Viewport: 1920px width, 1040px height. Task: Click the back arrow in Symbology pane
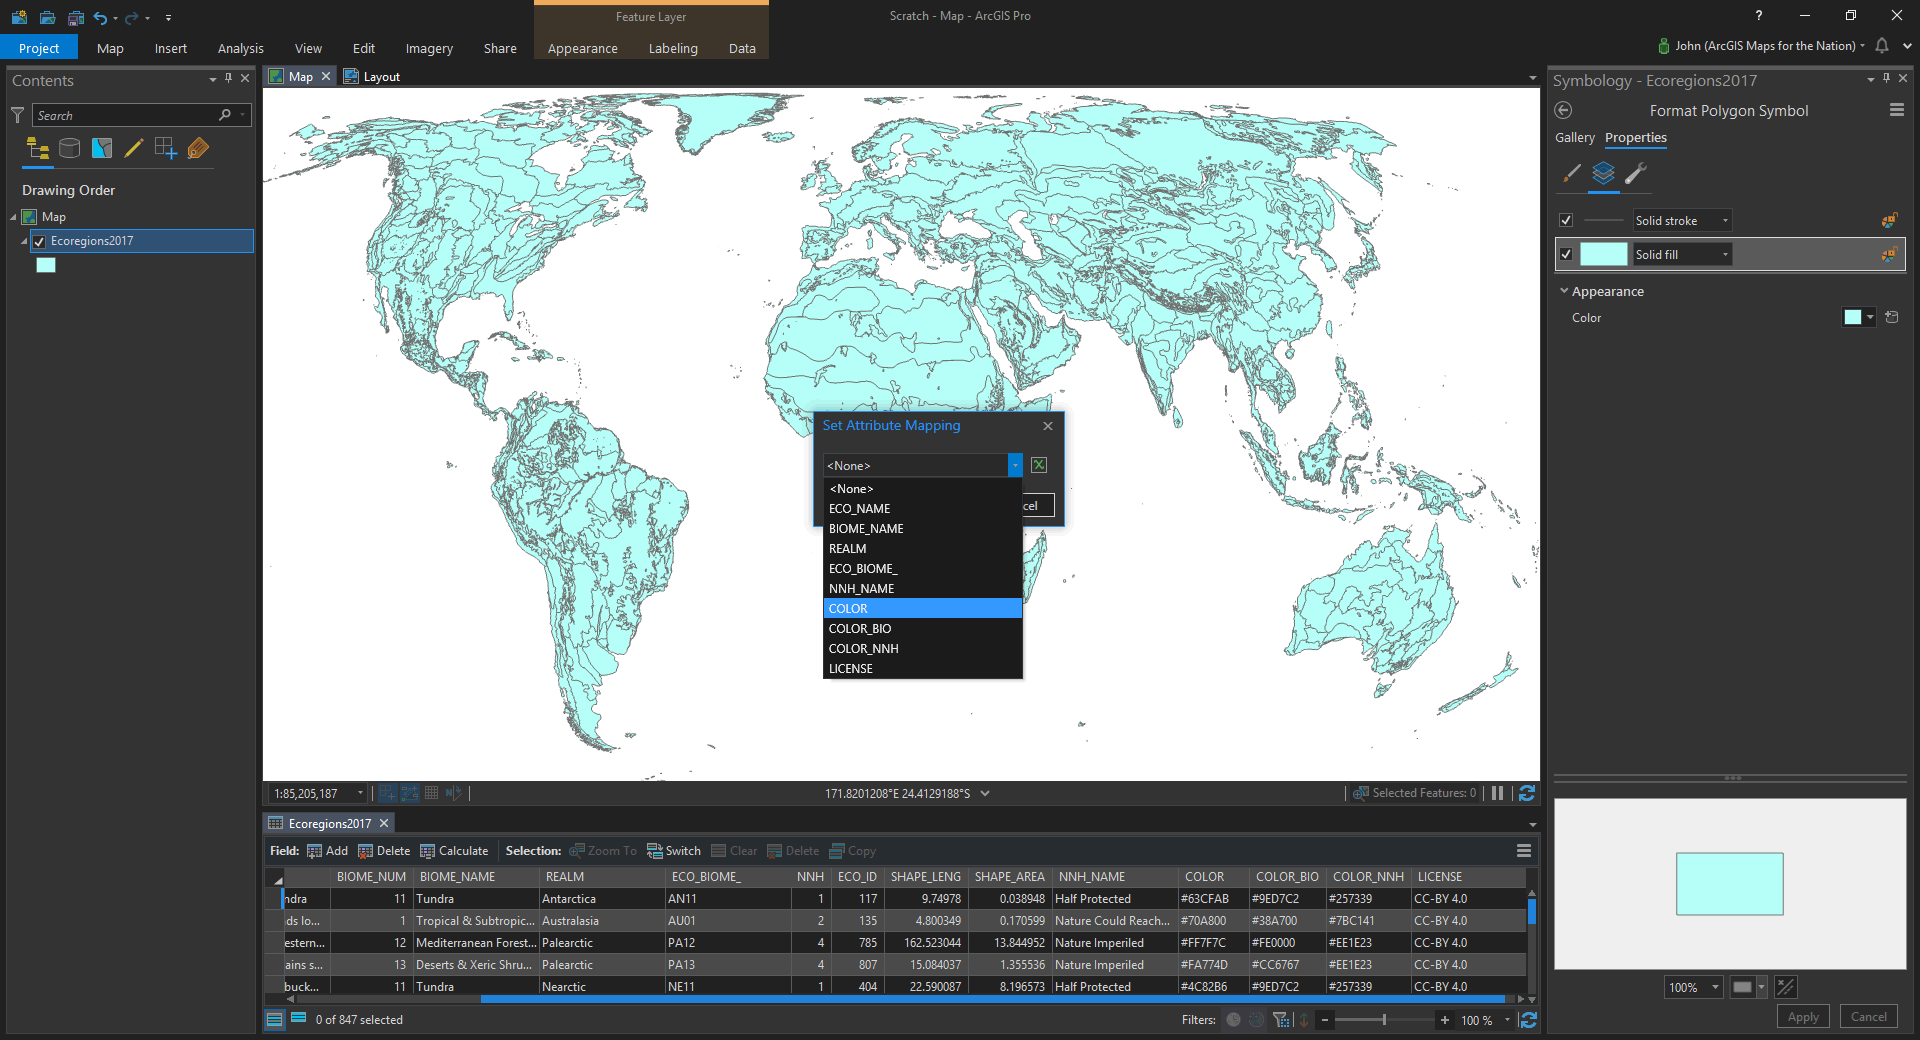click(x=1564, y=111)
